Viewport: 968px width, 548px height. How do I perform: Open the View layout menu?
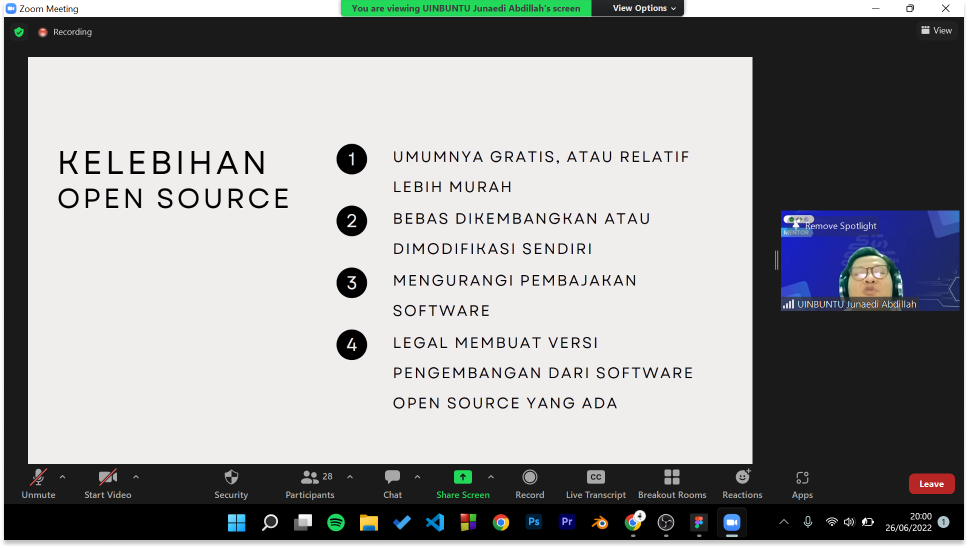coord(936,31)
